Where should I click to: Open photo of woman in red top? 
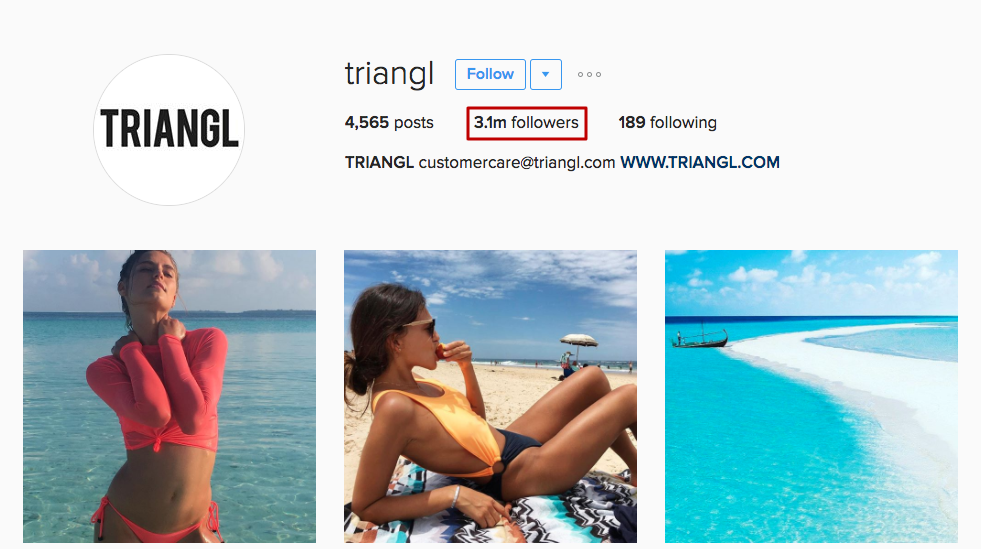tap(170, 396)
